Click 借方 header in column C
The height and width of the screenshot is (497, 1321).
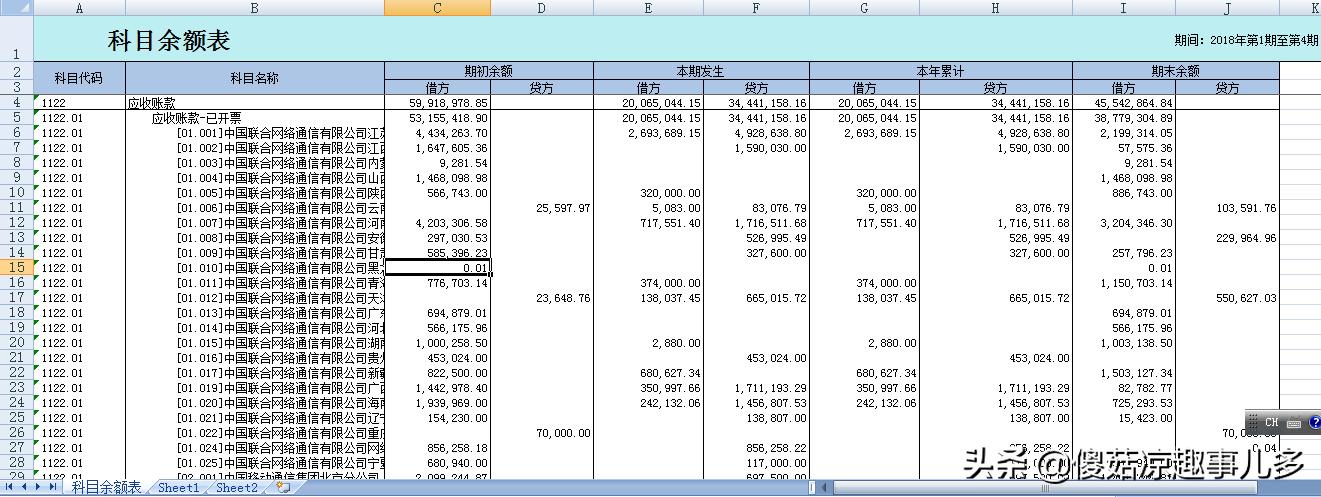(437, 88)
